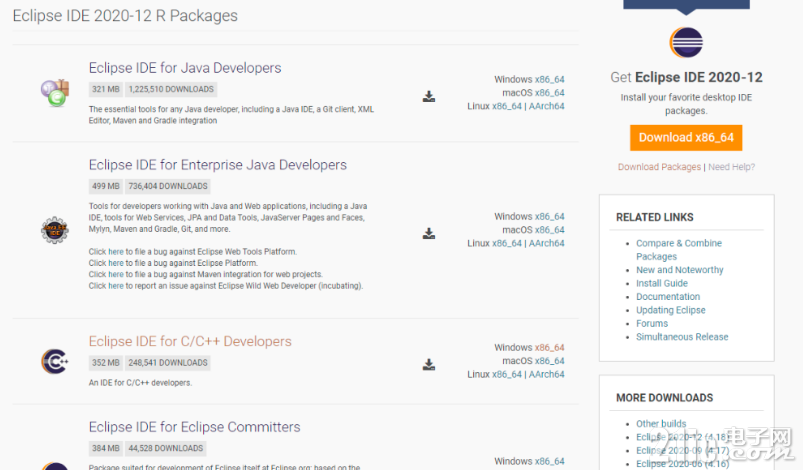This screenshot has height=470, width=803.
Task: Click the MORE DOWNLOADS heading
Action: 664,398
